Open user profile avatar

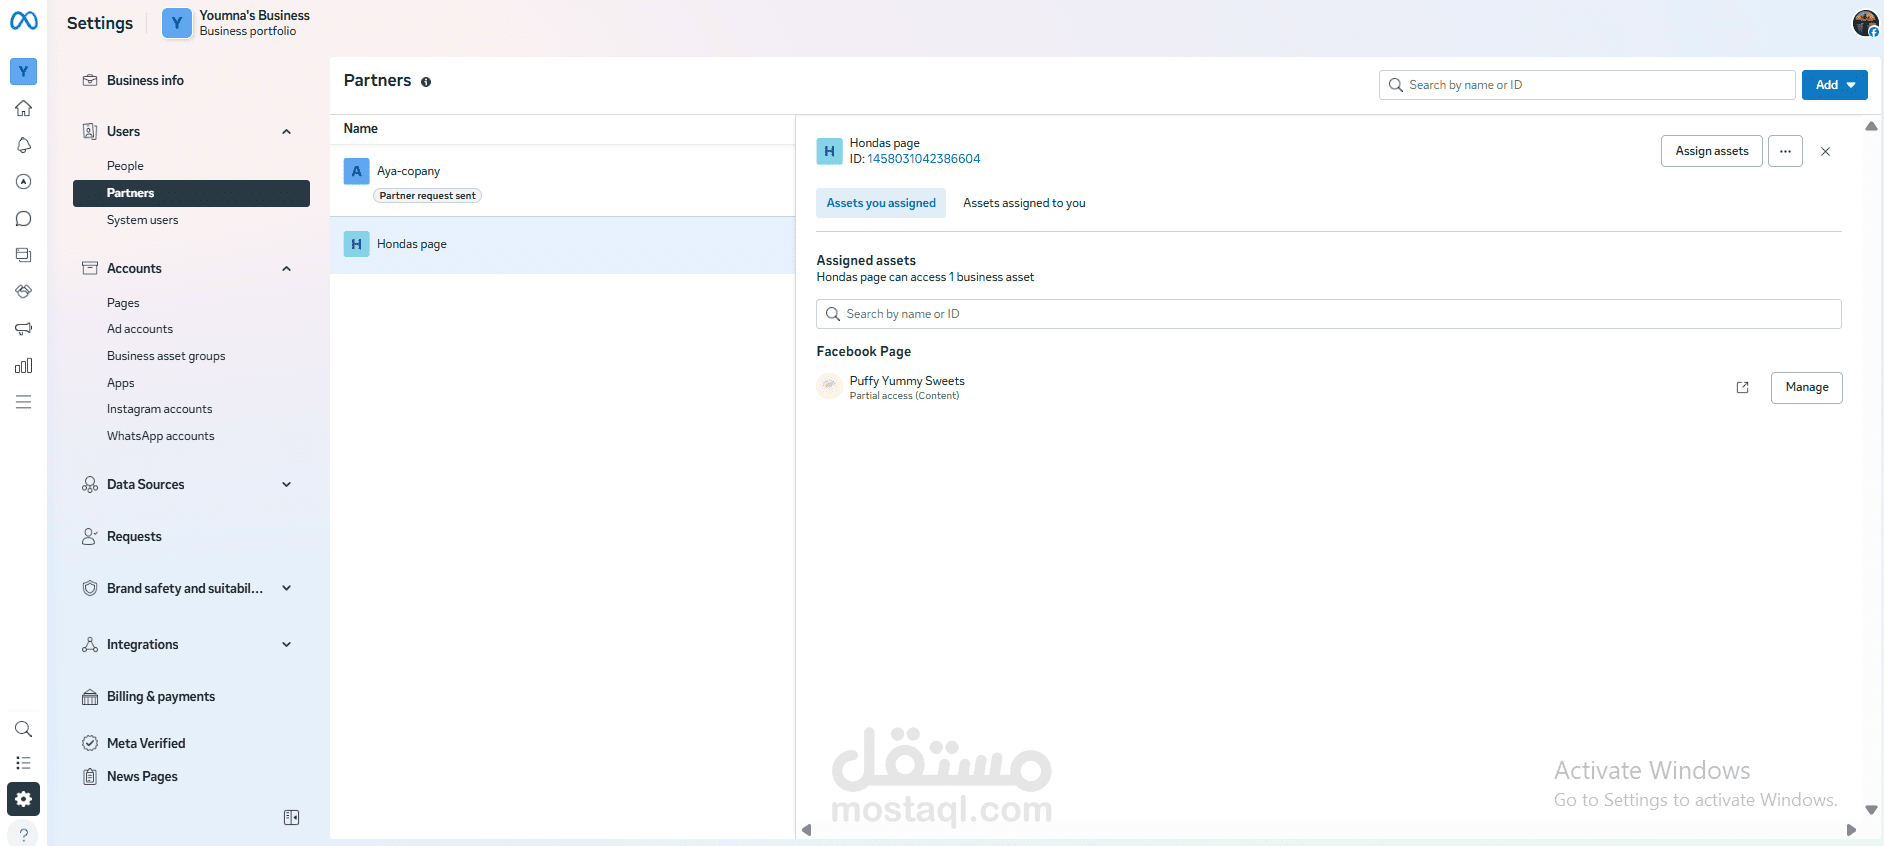coord(1865,23)
